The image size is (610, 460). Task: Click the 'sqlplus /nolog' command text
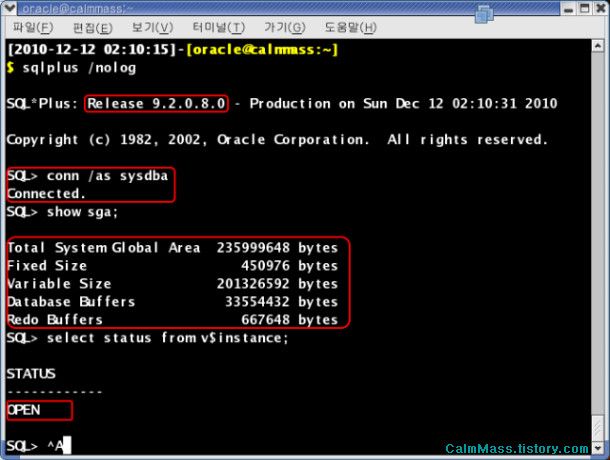[x=79, y=68]
